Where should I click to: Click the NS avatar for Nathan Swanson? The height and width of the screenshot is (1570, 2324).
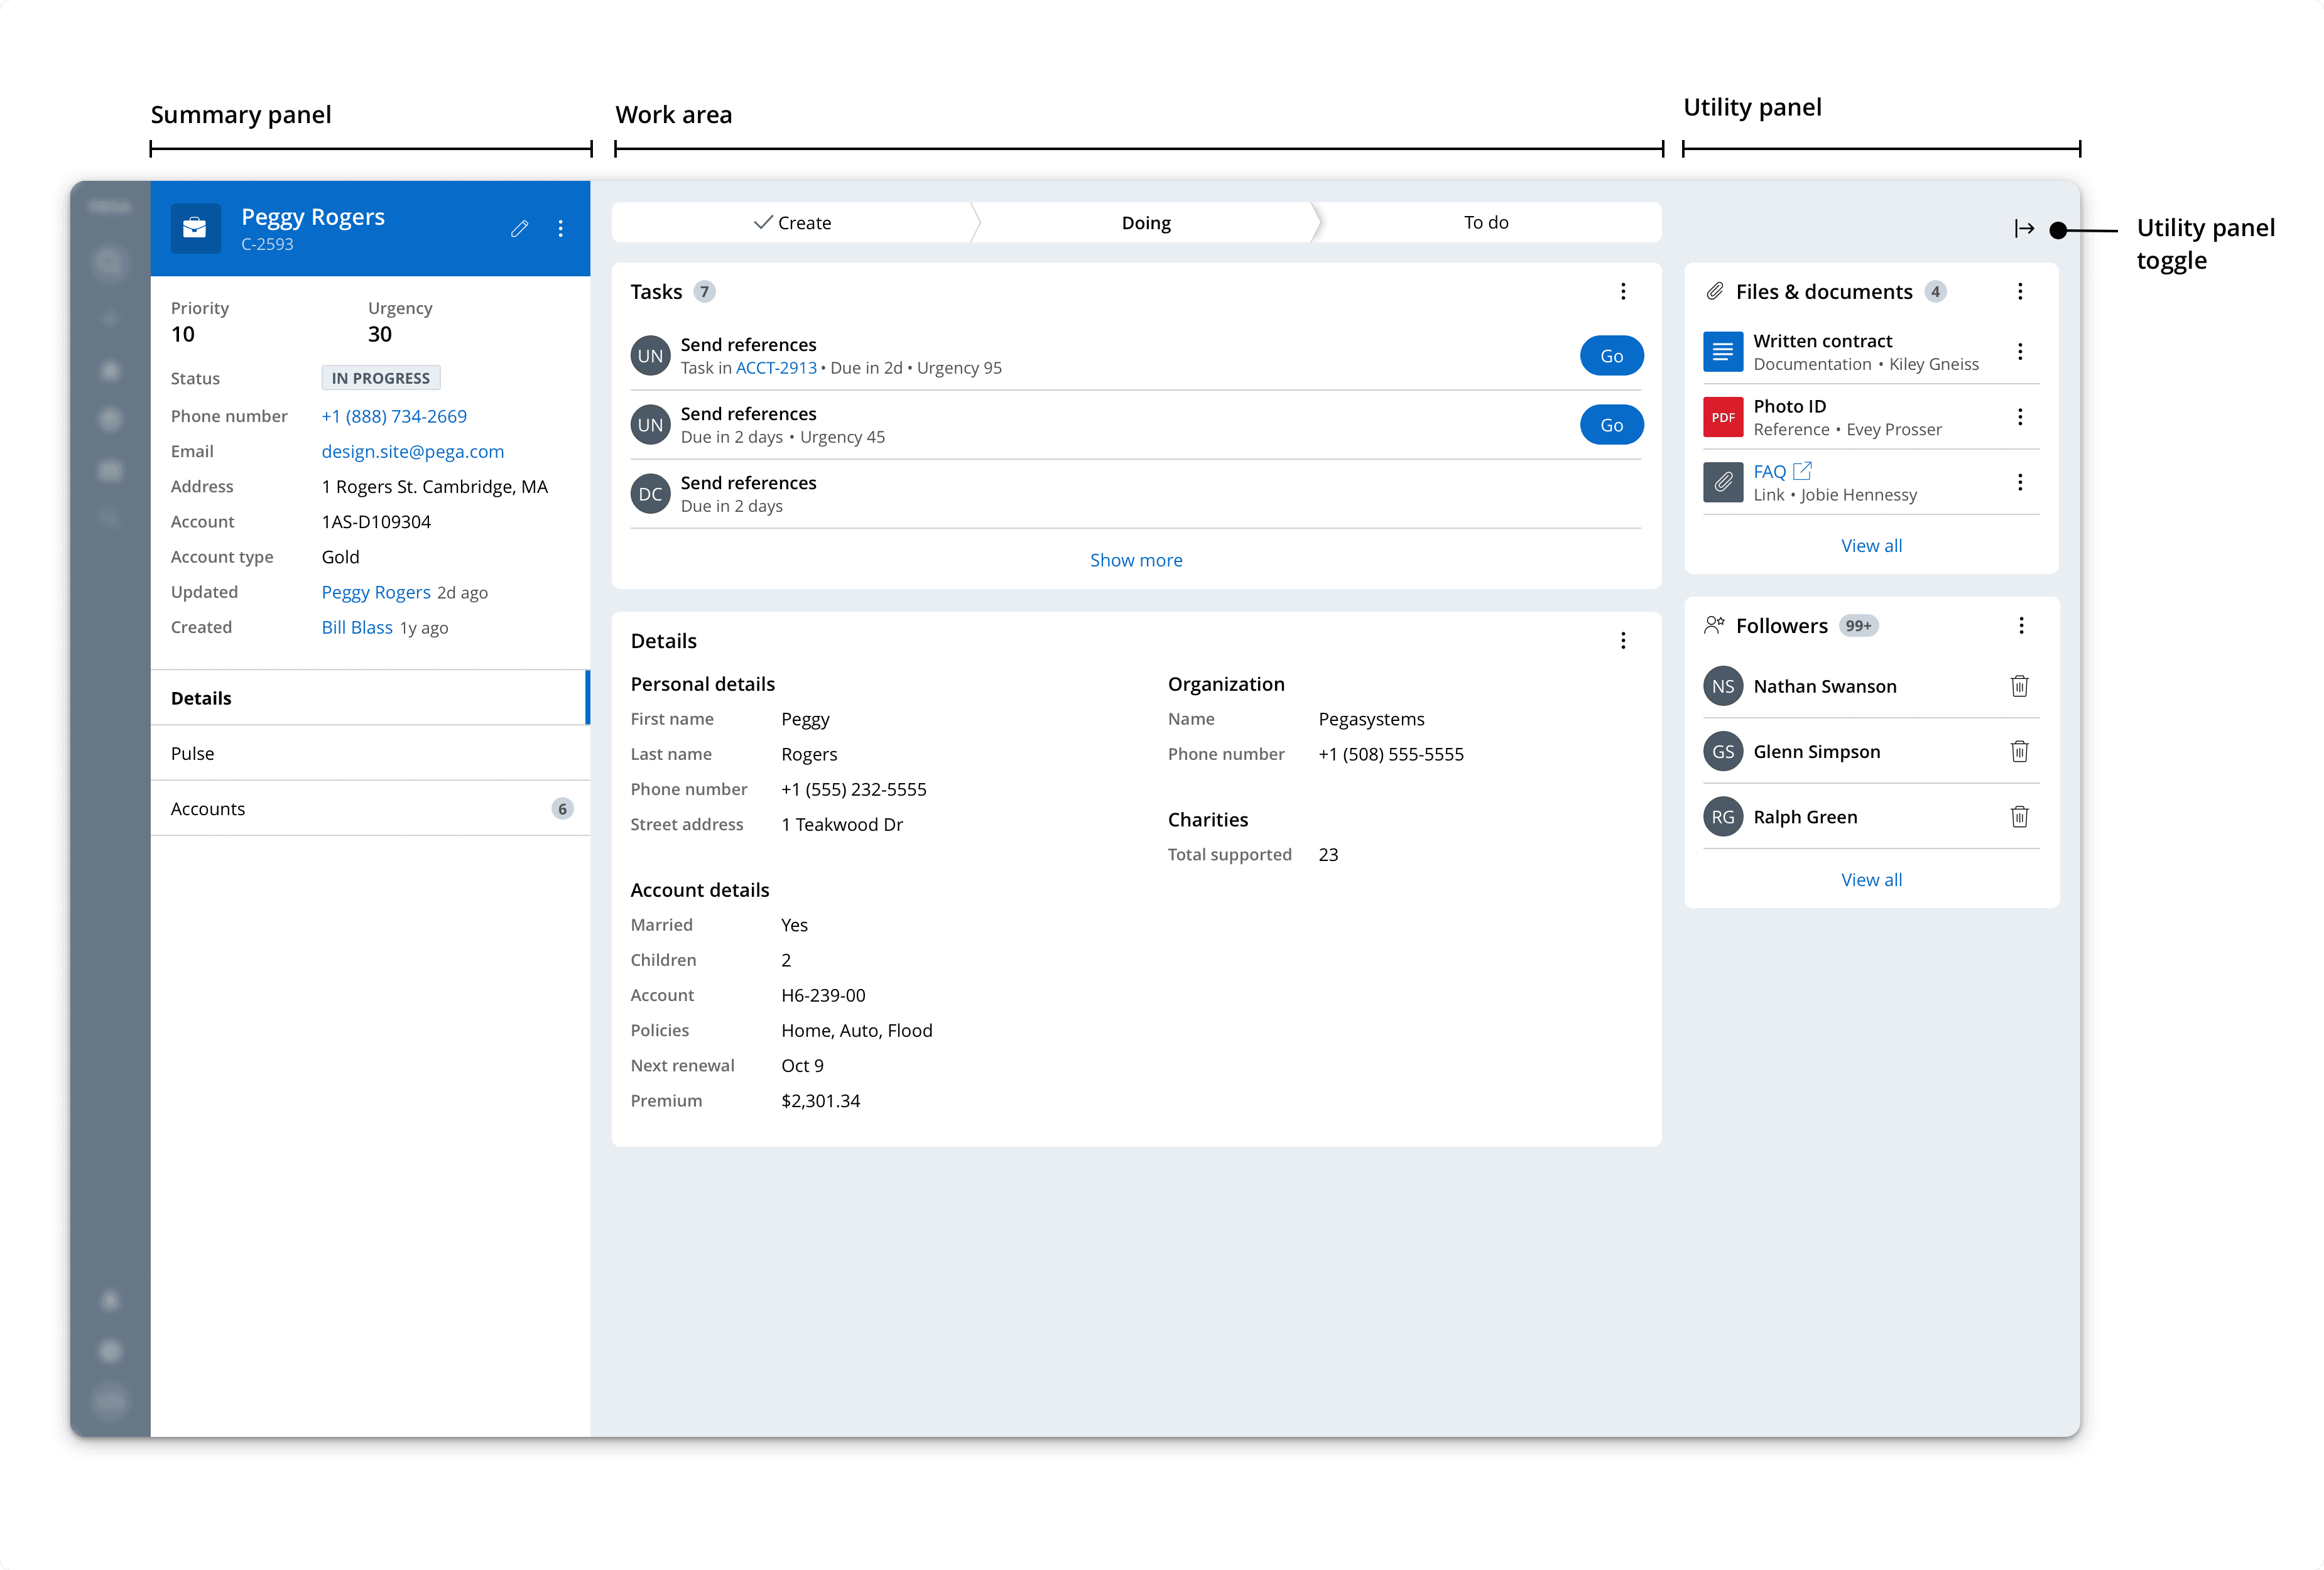(x=1723, y=686)
